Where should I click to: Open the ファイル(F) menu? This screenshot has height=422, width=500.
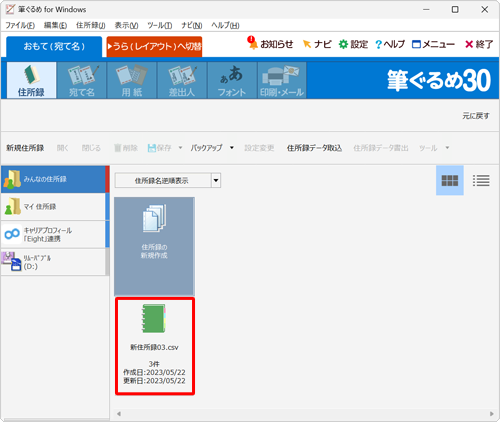tap(20, 25)
